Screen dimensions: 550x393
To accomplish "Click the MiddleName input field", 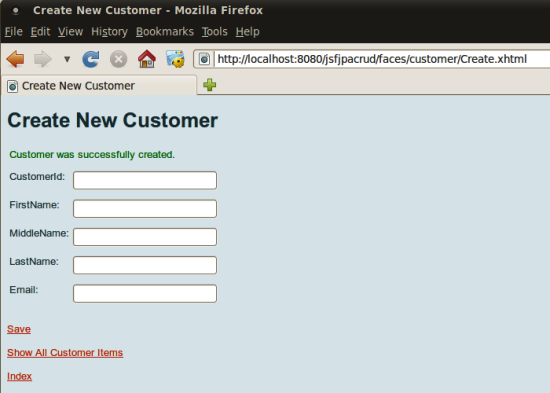I will (x=145, y=237).
